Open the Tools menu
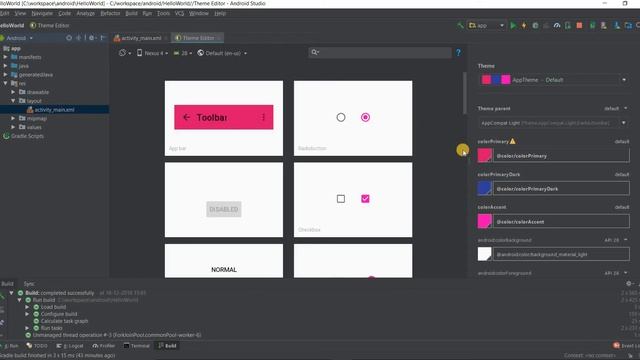640x360 pixels. (163, 13)
